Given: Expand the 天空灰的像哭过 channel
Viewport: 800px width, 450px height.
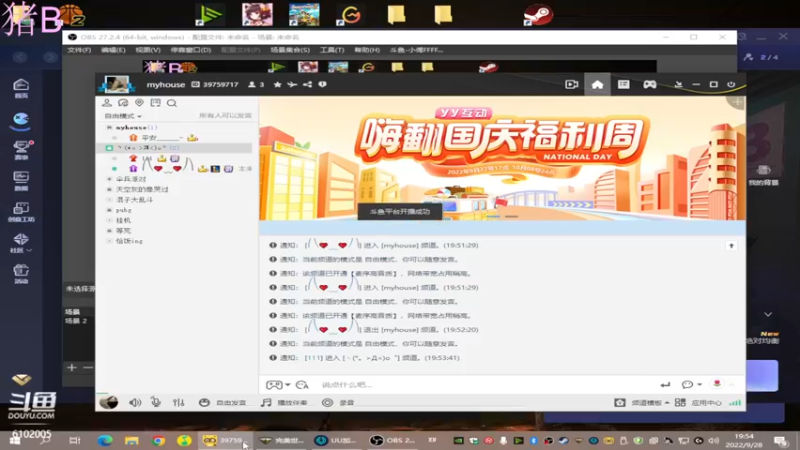Looking at the screenshot, I should coord(109,189).
